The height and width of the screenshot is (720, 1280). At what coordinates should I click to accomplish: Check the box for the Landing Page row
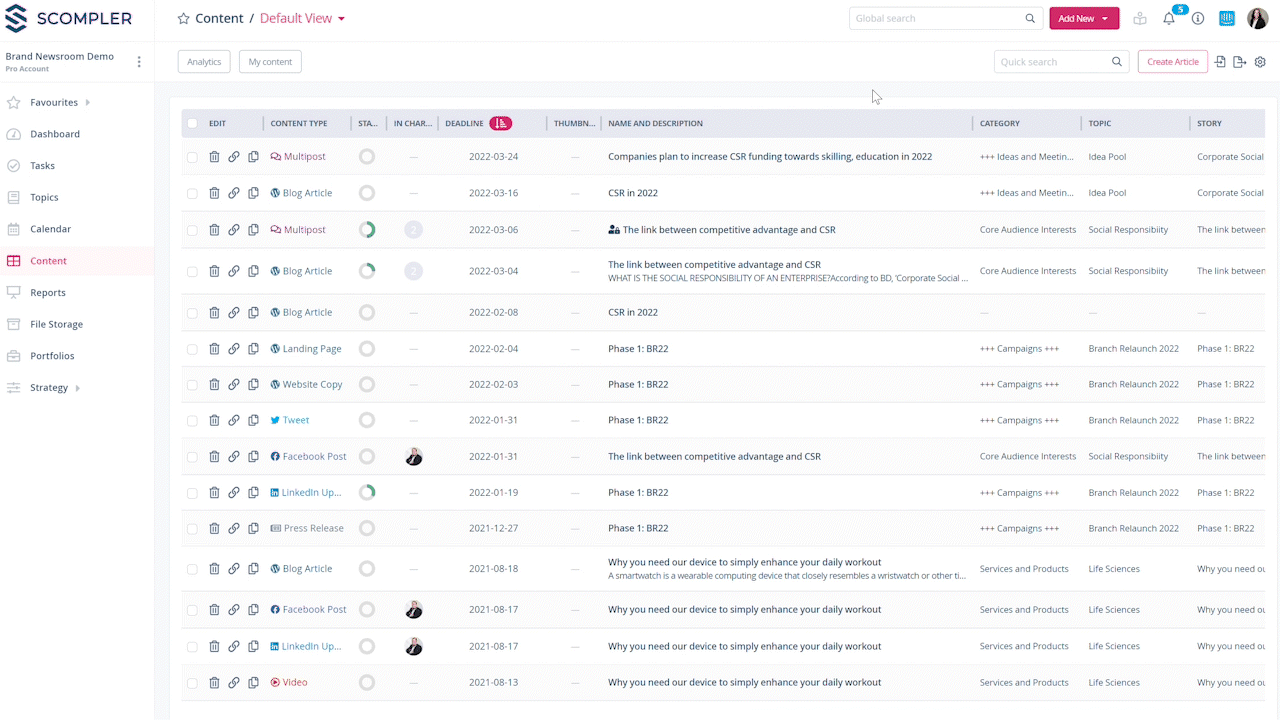click(192, 349)
